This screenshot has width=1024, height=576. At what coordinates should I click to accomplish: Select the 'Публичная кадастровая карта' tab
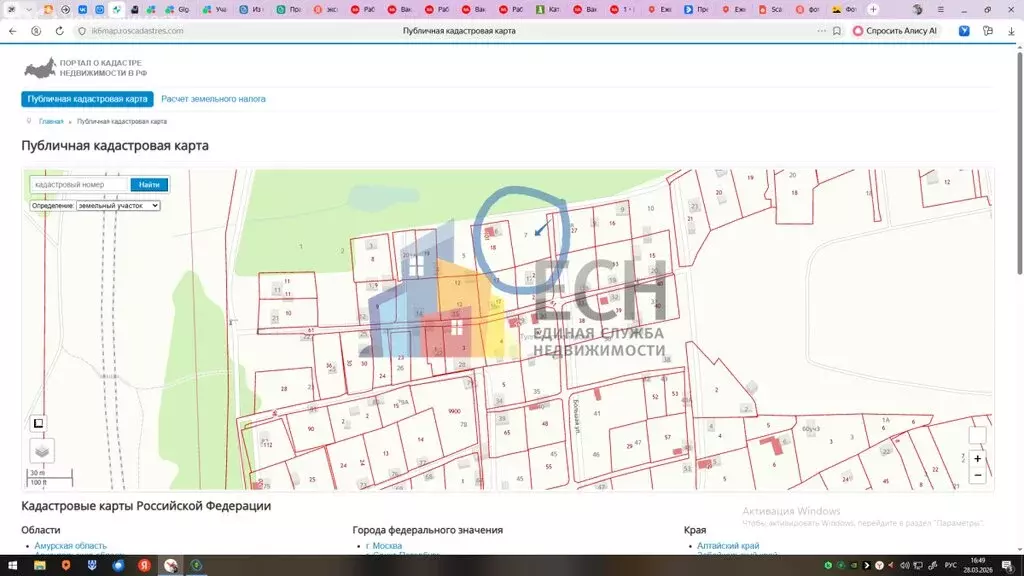point(88,99)
